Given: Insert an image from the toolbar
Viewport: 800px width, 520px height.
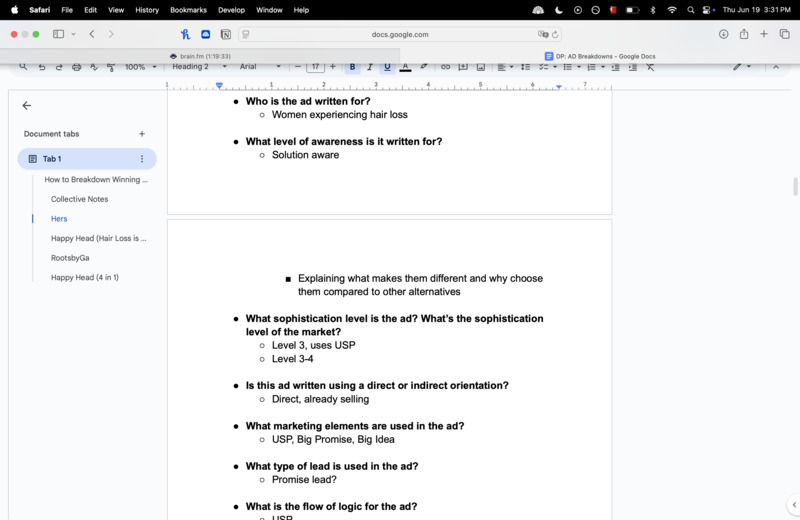Looking at the screenshot, I should click(481, 67).
